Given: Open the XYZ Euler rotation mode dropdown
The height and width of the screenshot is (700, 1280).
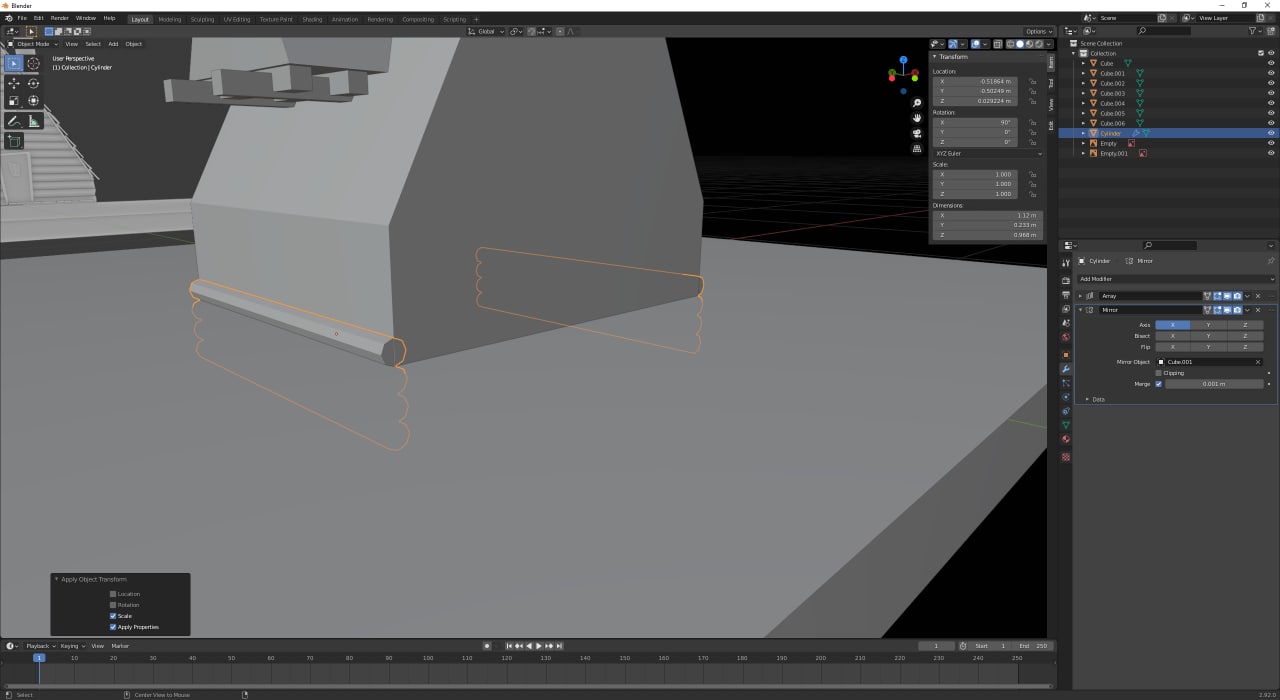Looking at the screenshot, I should (988, 153).
